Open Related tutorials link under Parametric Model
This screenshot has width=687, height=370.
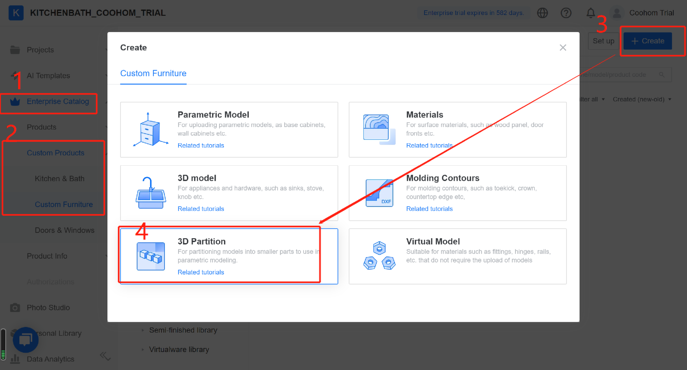pyautogui.click(x=201, y=146)
